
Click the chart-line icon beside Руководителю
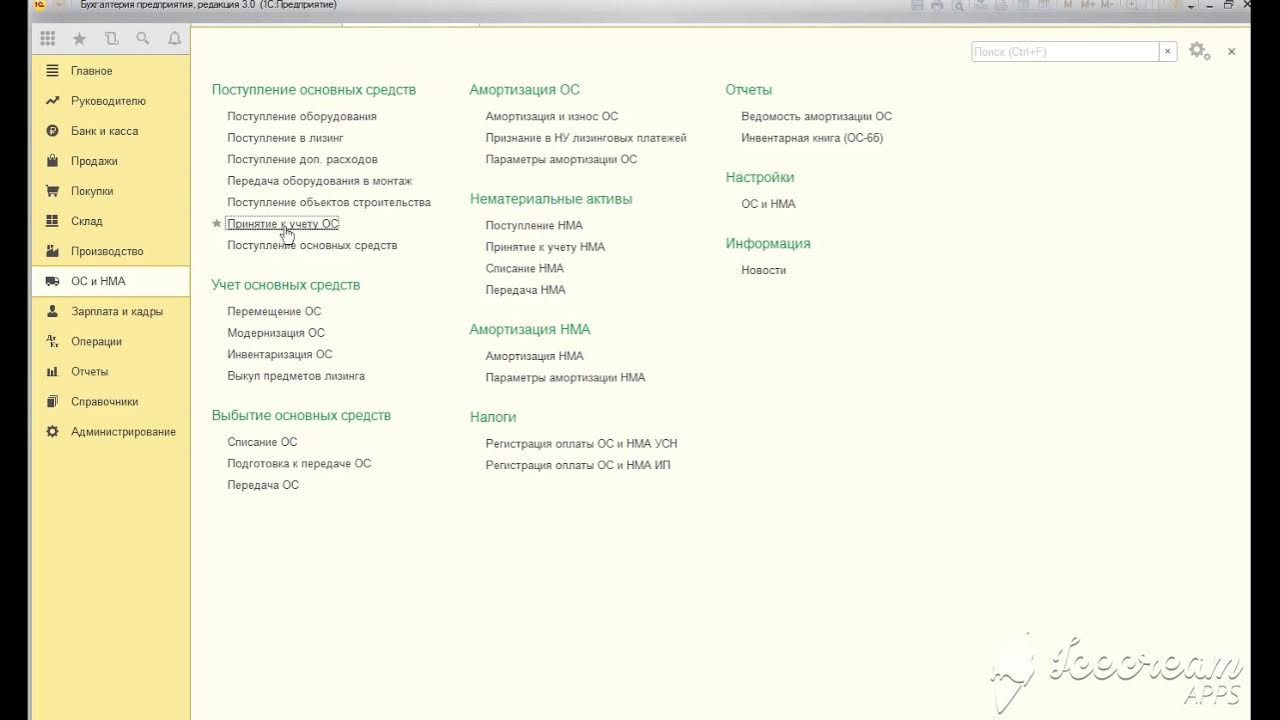(53, 101)
